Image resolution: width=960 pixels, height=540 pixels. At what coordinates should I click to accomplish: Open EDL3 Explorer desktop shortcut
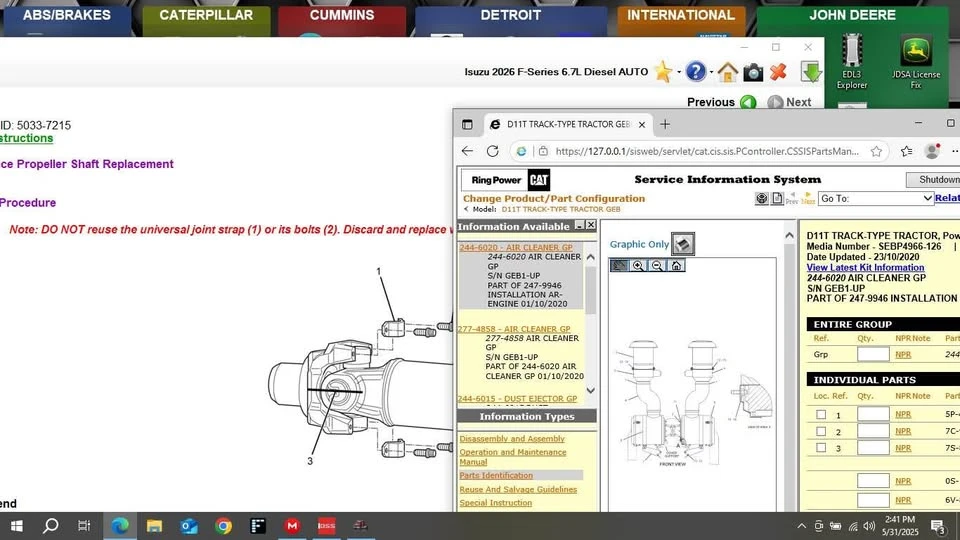852,61
